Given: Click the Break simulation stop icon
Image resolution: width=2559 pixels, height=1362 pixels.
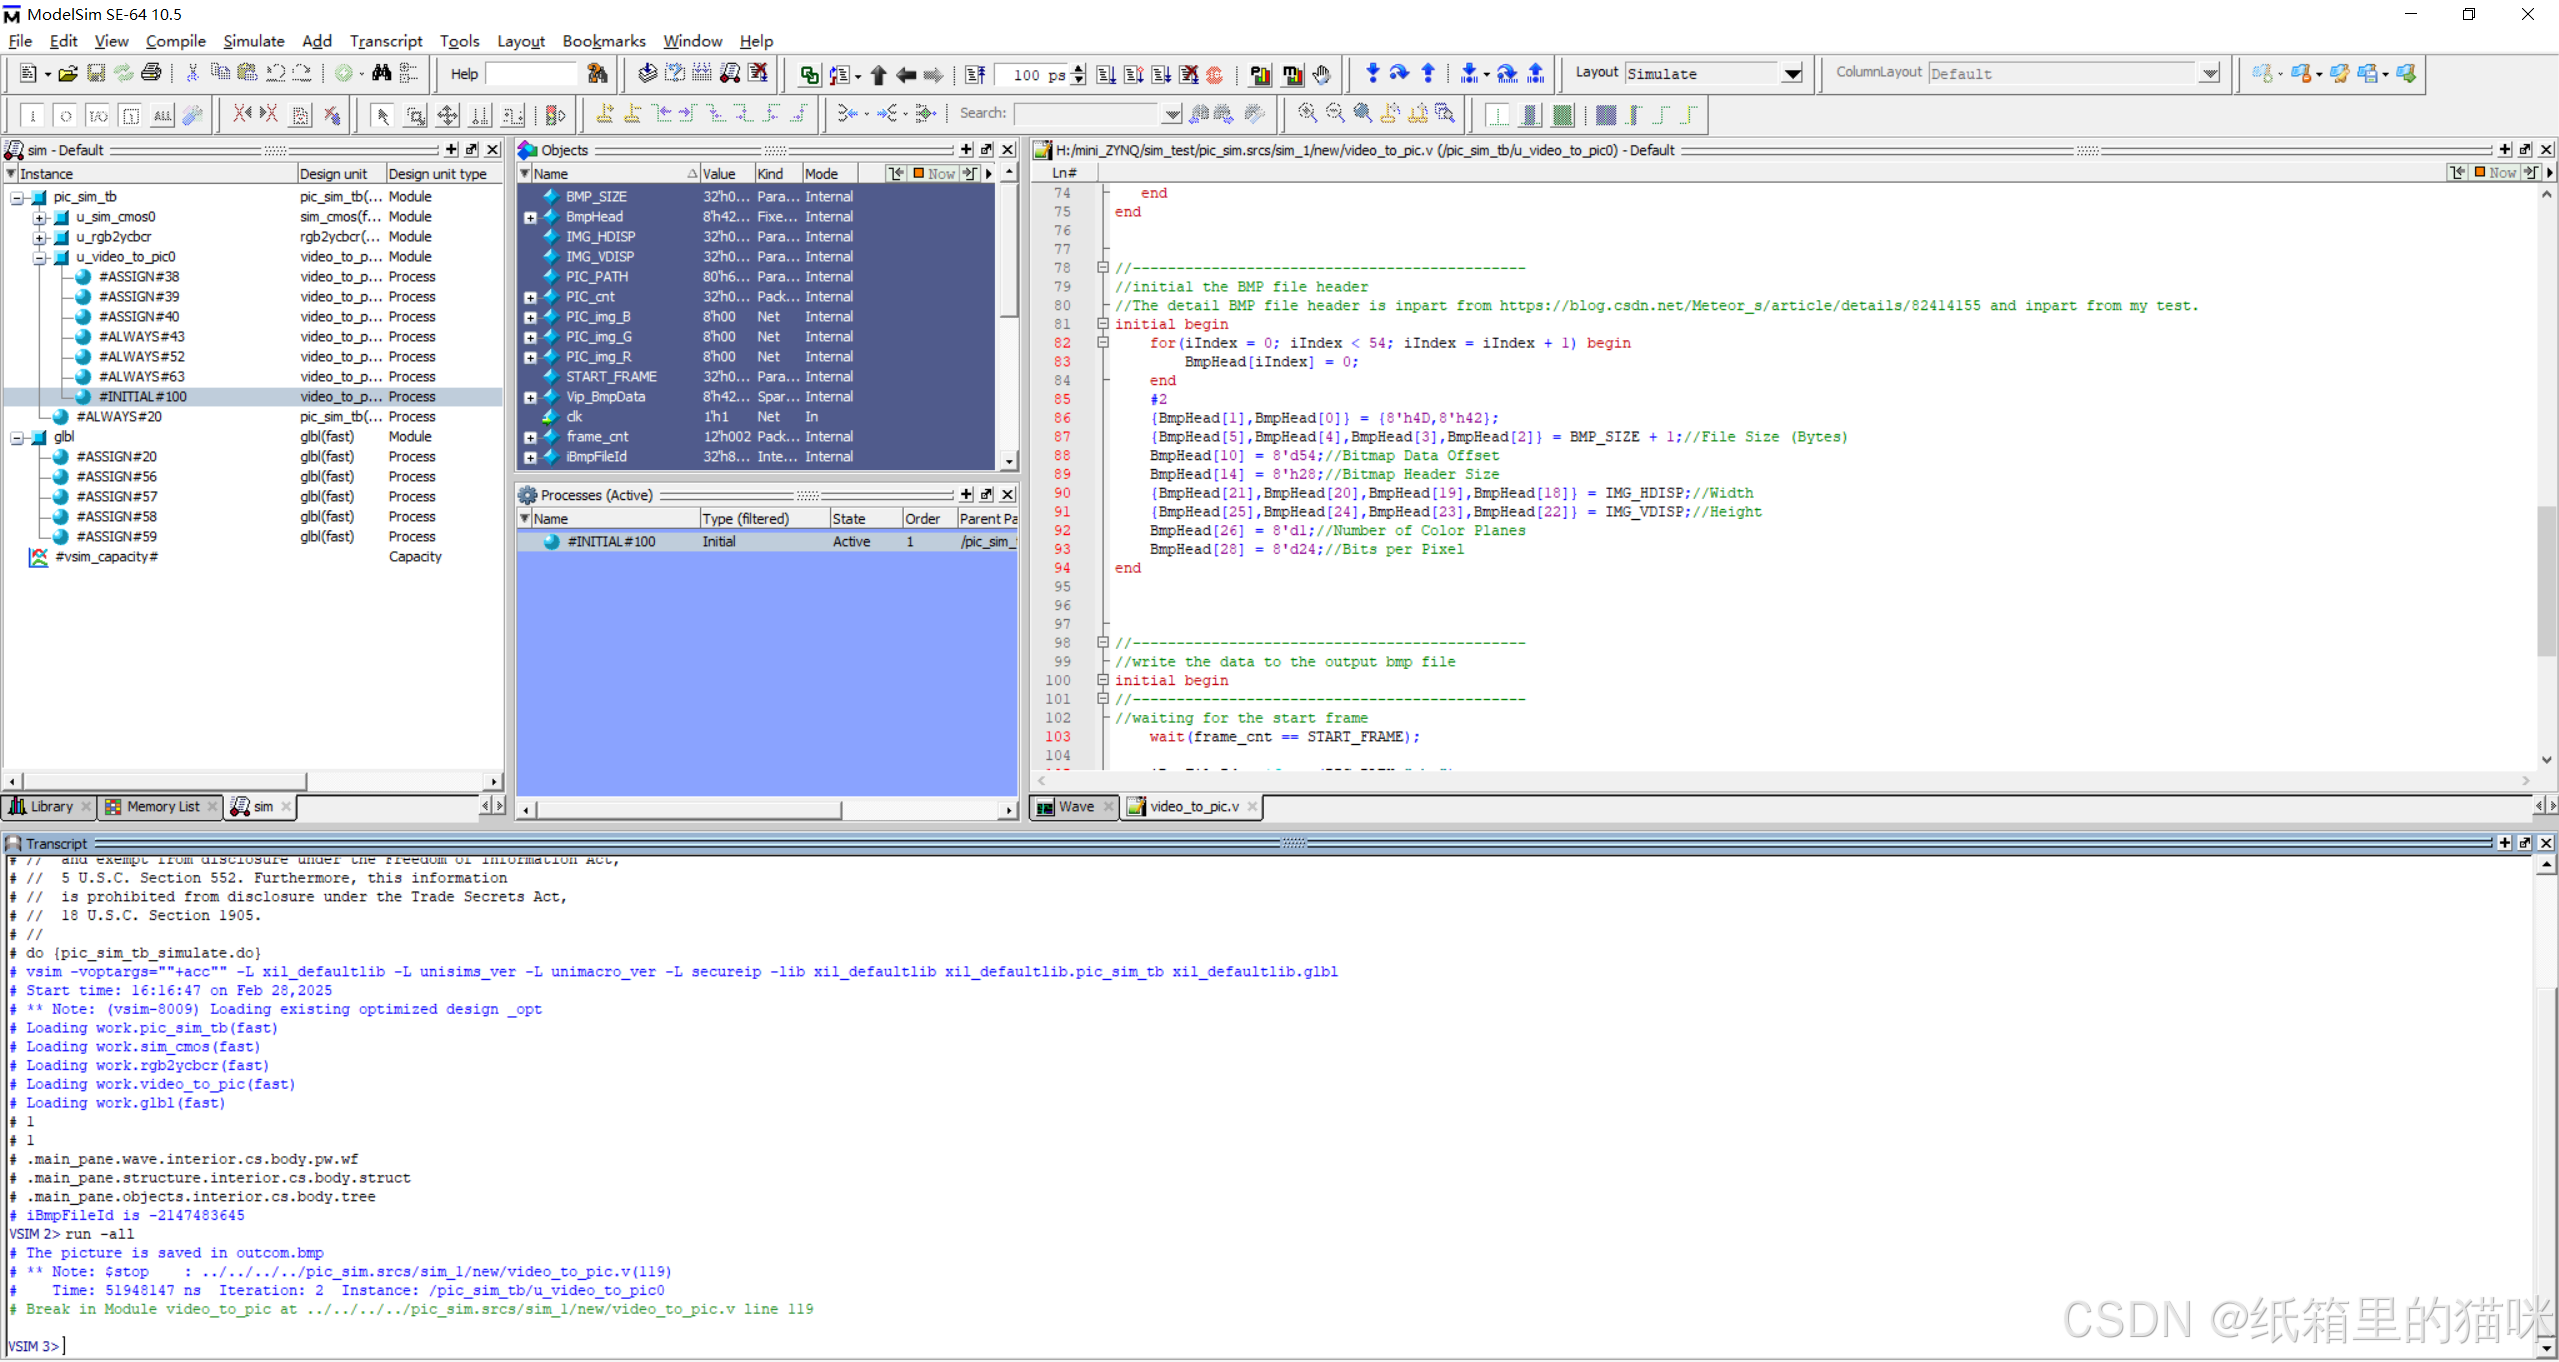Looking at the screenshot, I should 1215,75.
